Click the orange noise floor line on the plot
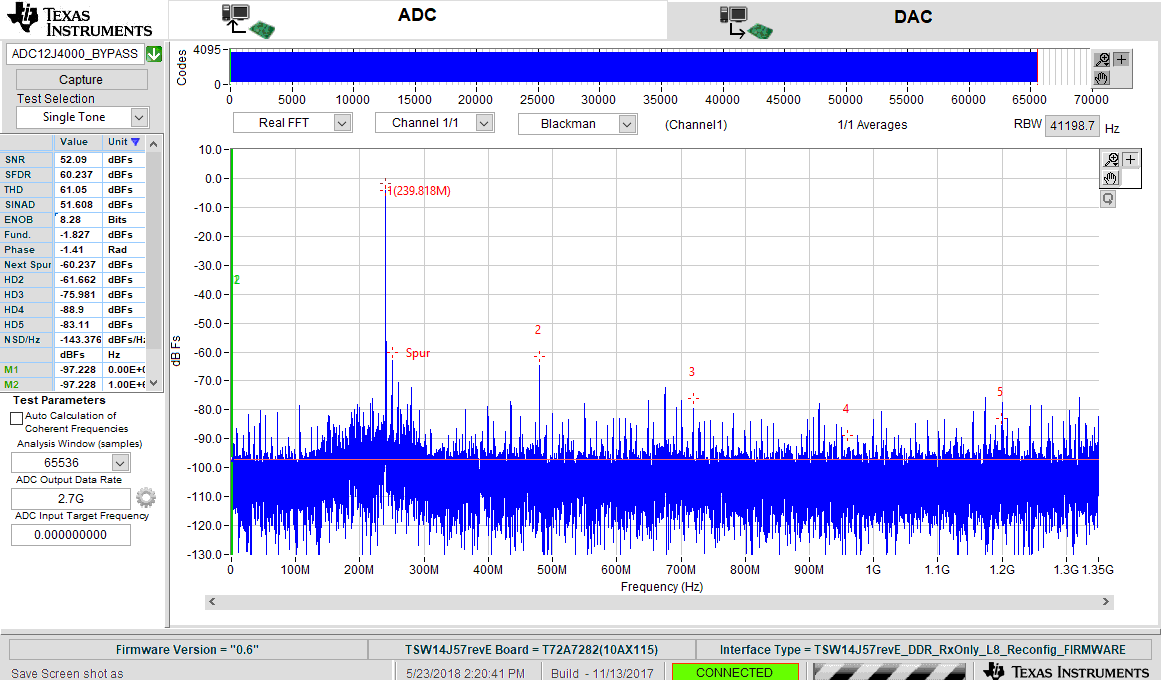 coord(665,459)
